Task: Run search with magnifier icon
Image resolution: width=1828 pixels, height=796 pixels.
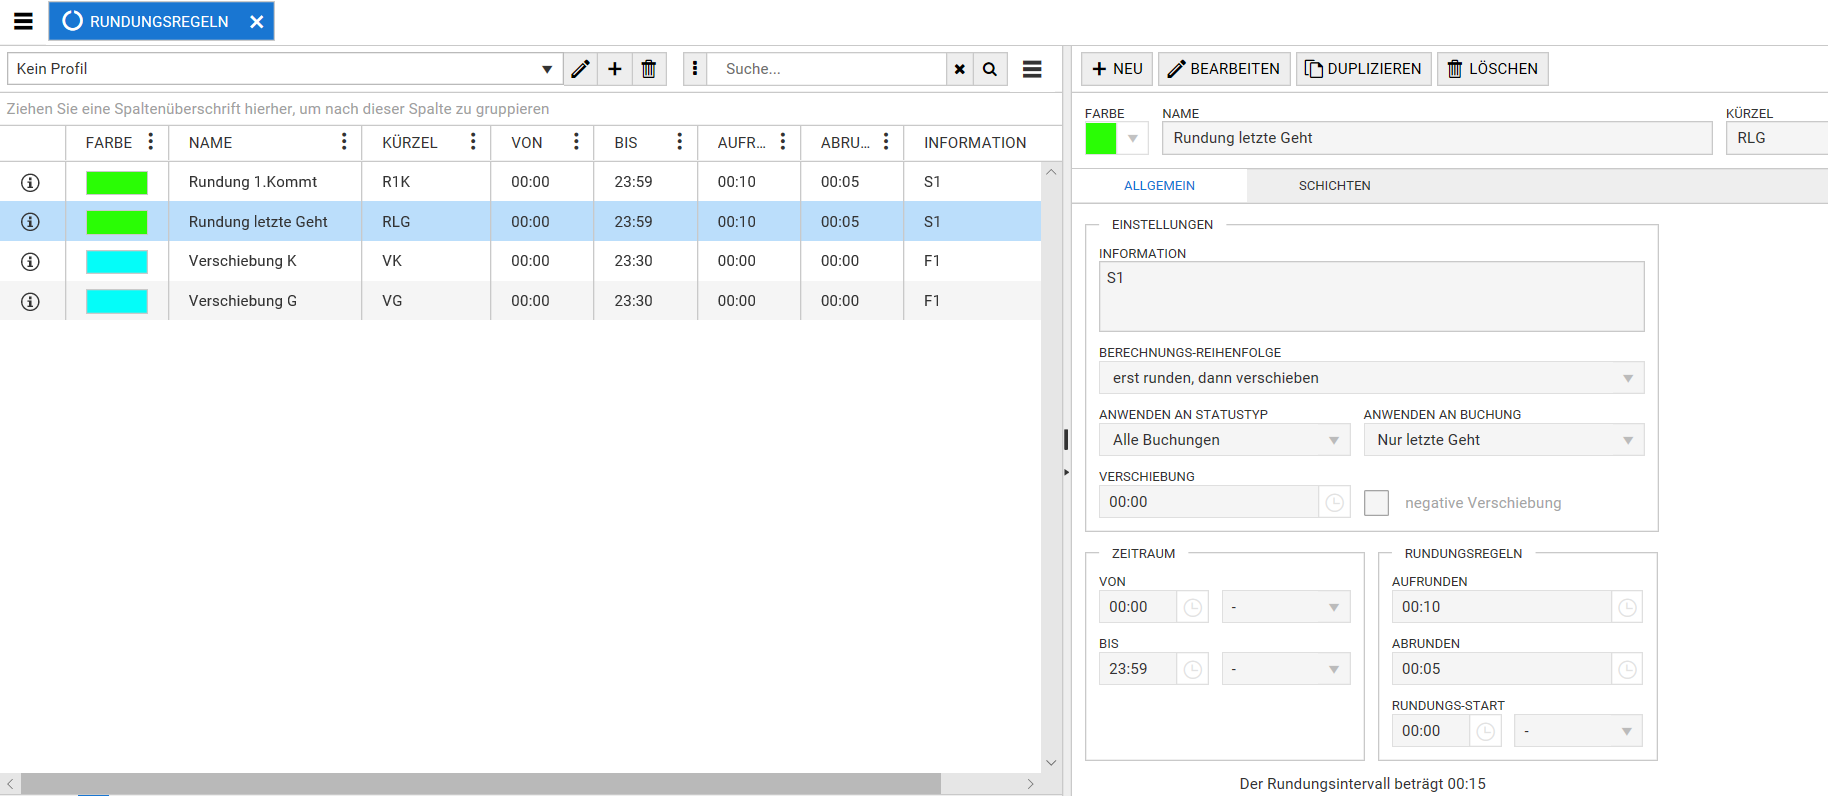Action: tap(990, 69)
